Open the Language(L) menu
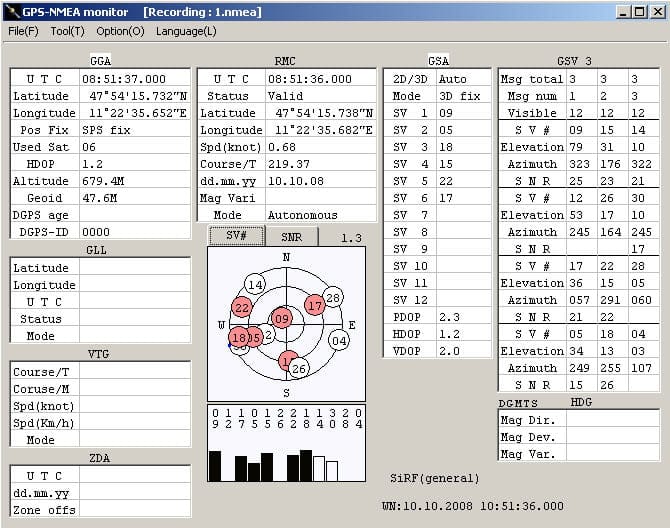The height and width of the screenshot is (528, 670). [x=186, y=31]
